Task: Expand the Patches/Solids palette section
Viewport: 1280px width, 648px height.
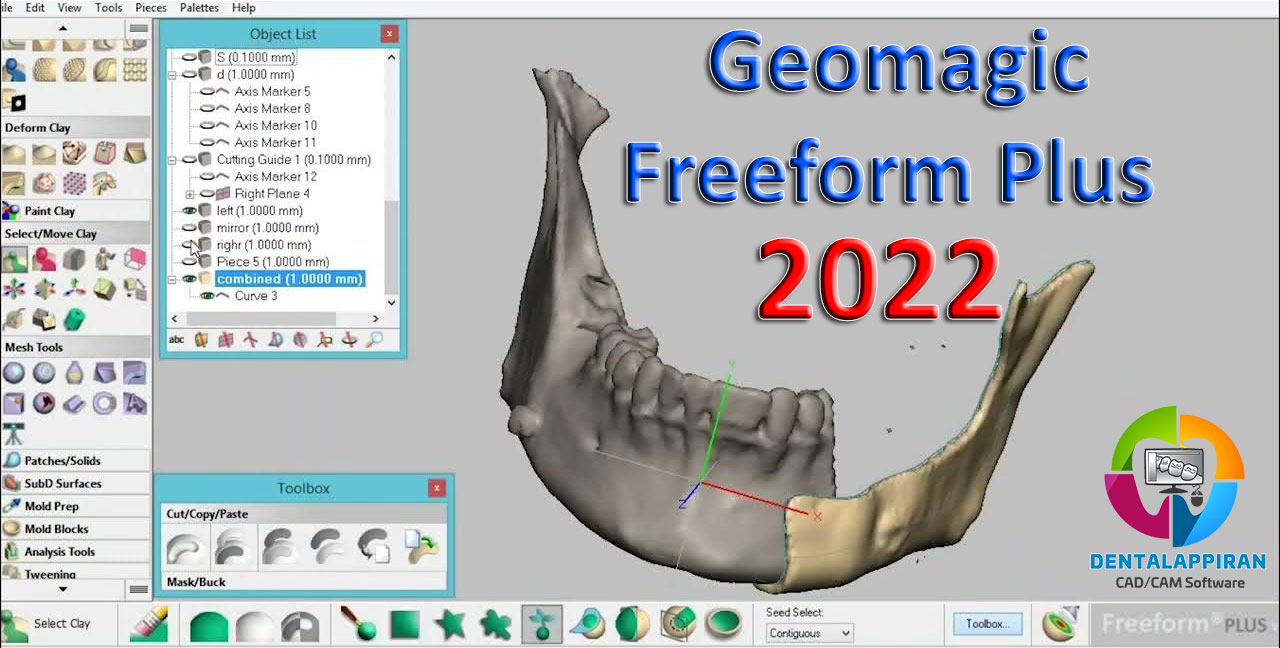Action: point(75,461)
